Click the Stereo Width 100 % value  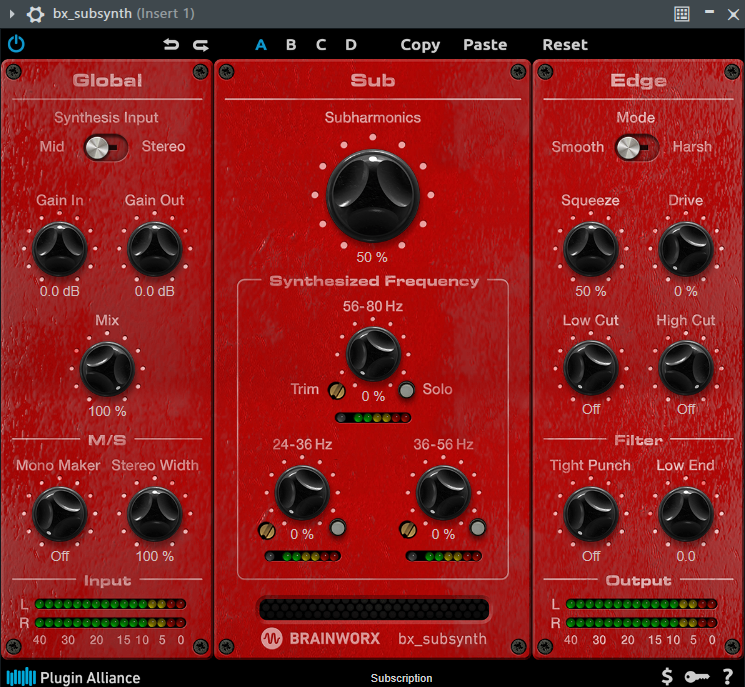[155, 556]
